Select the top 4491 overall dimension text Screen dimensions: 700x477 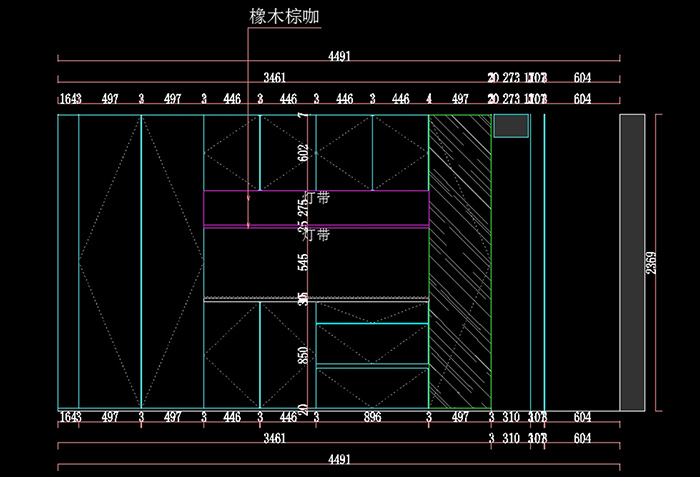coord(339,57)
